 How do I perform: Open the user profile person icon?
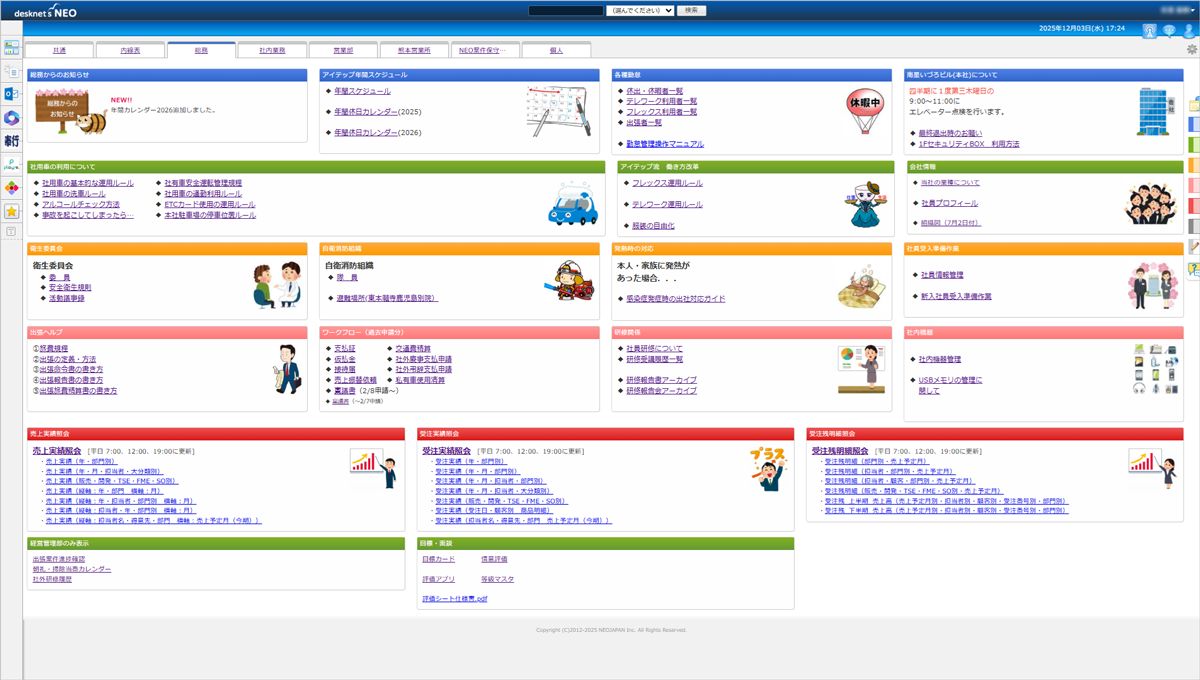coord(1188,32)
